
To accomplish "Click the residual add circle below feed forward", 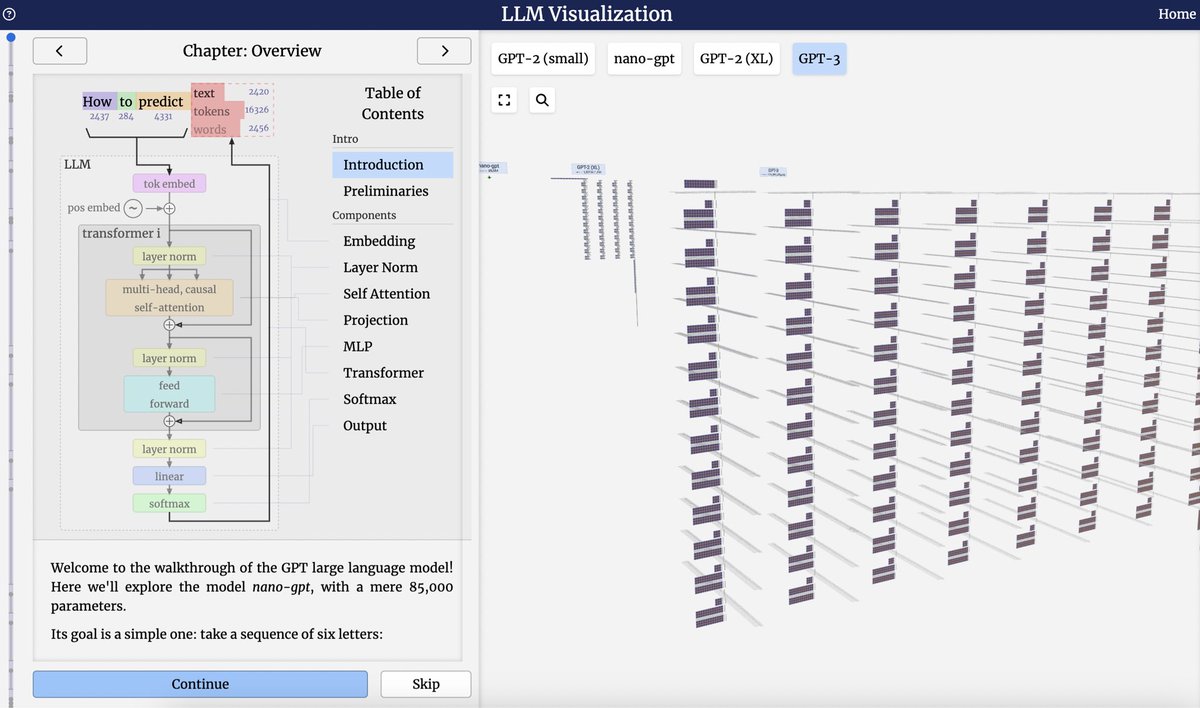I will click(x=169, y=421).
